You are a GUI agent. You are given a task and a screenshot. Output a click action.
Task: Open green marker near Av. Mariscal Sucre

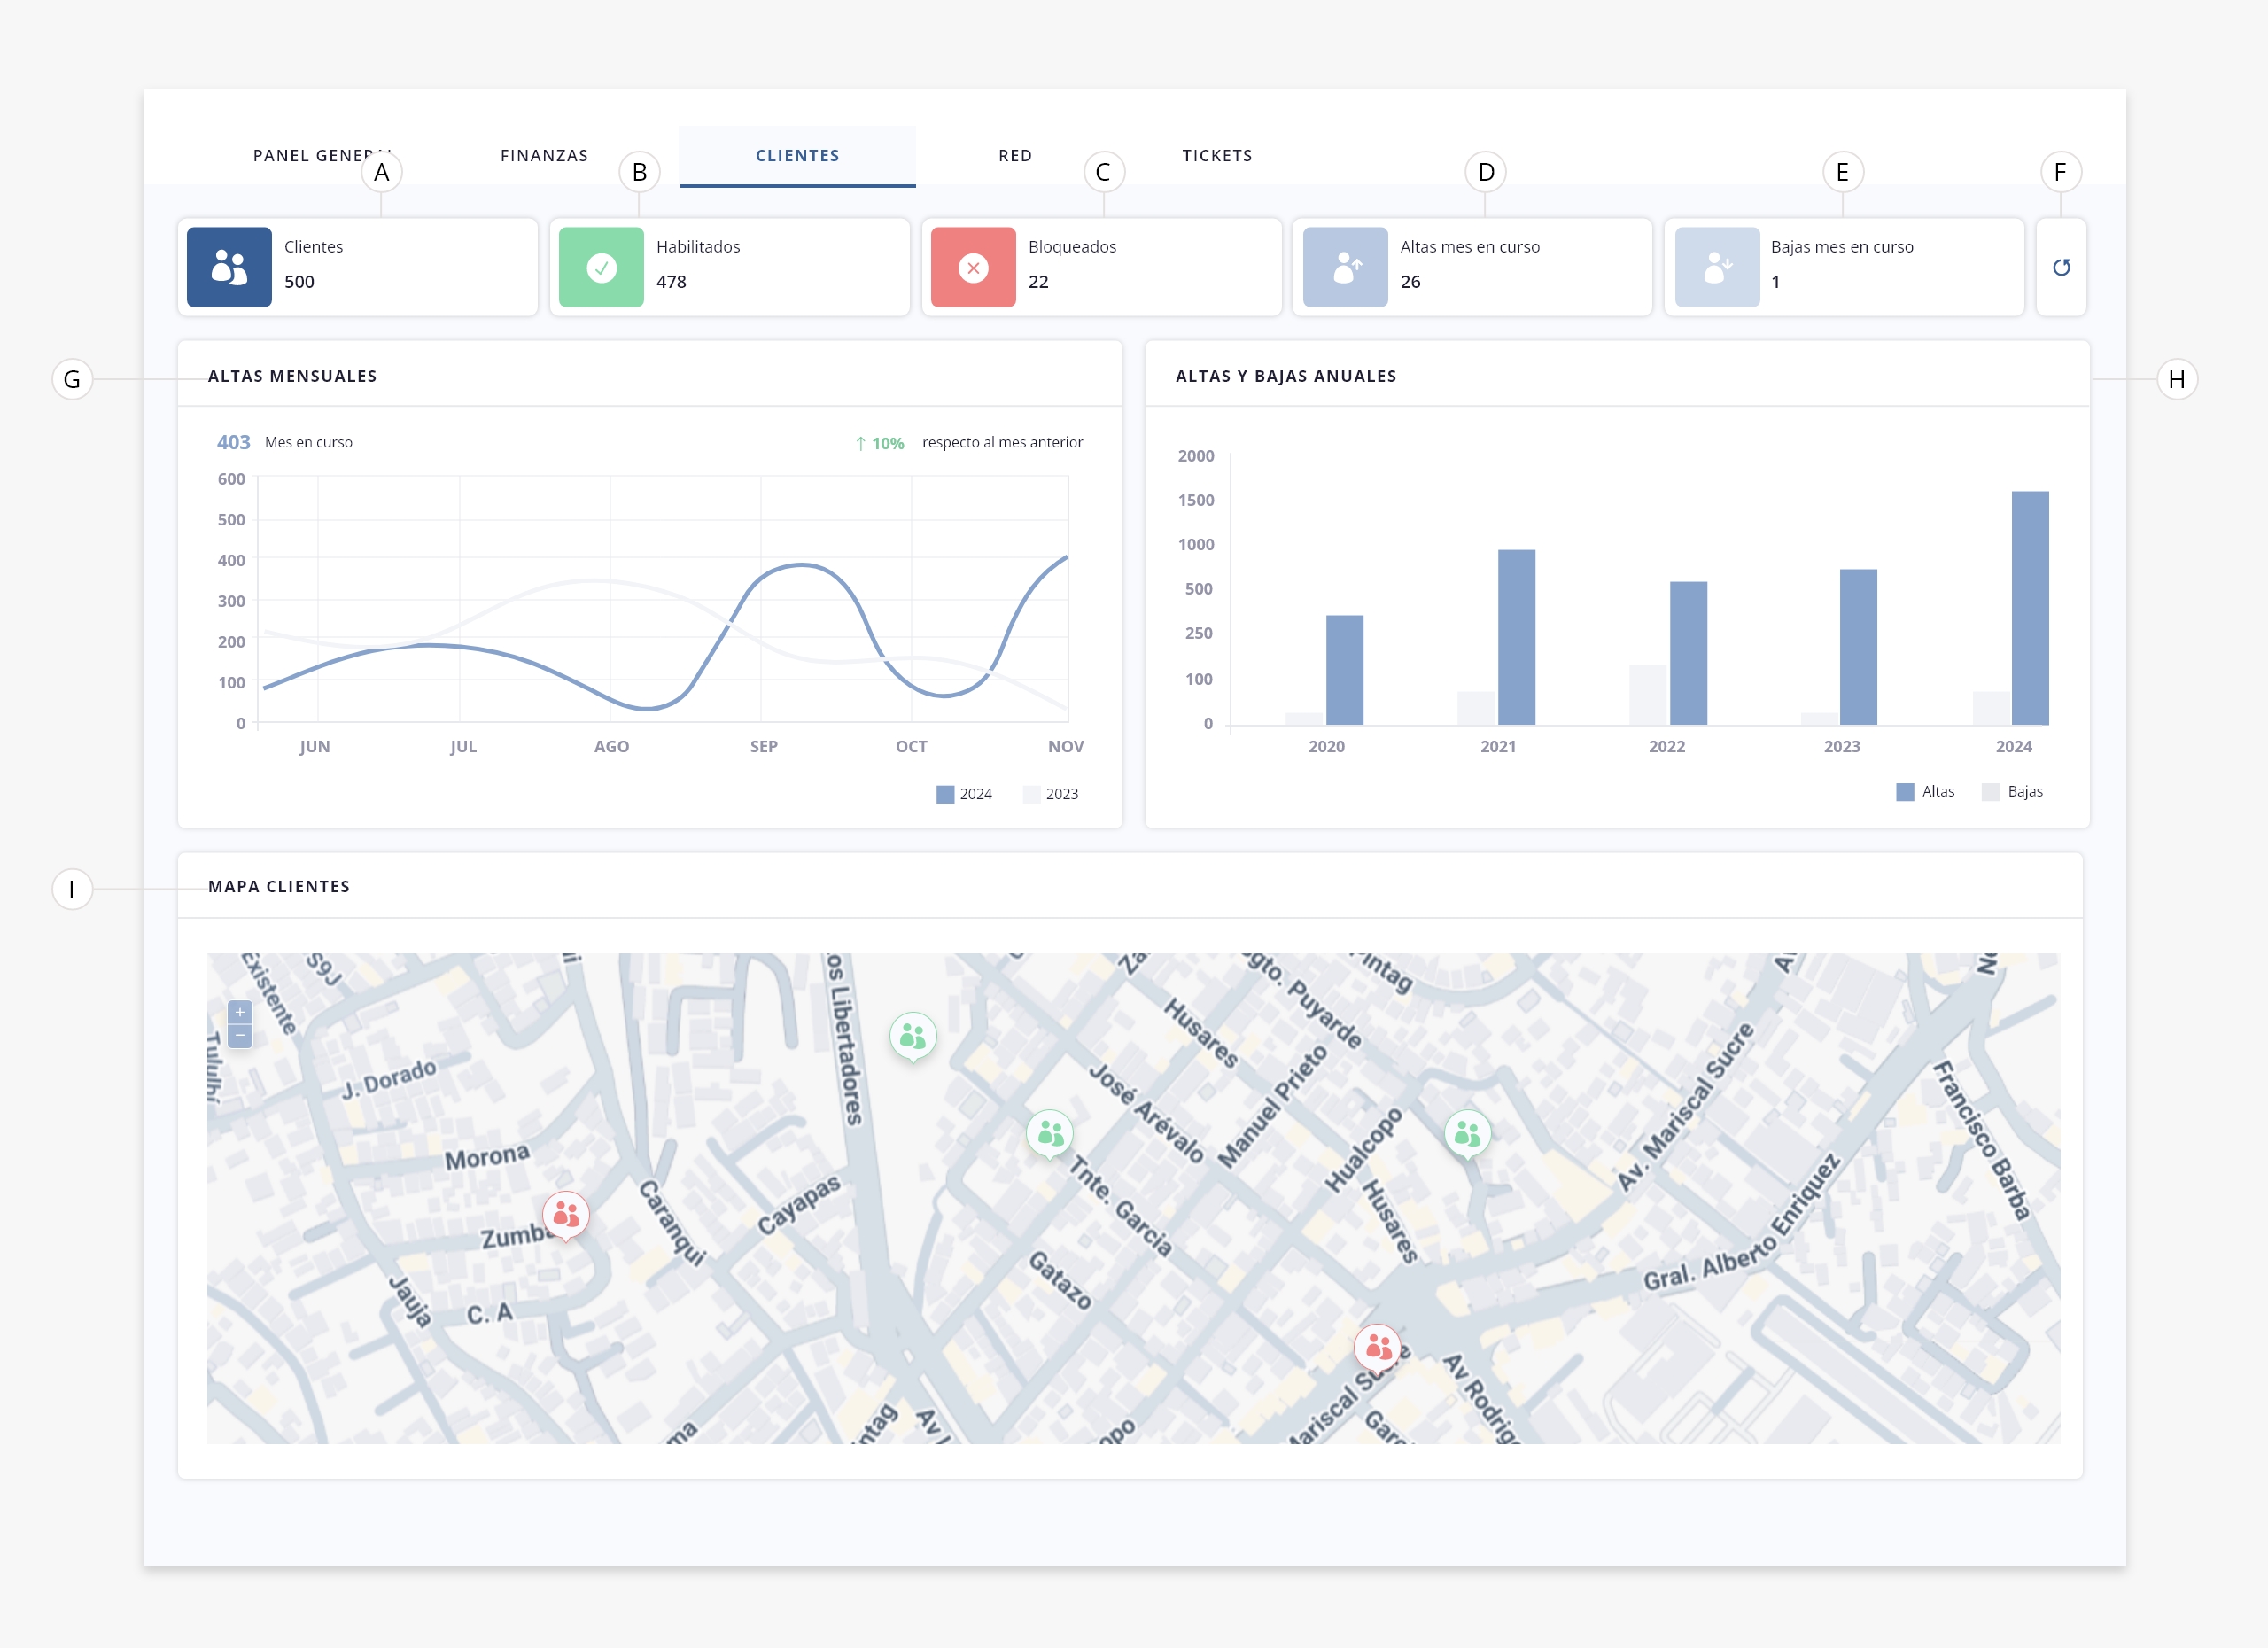coord(1467,1132)
